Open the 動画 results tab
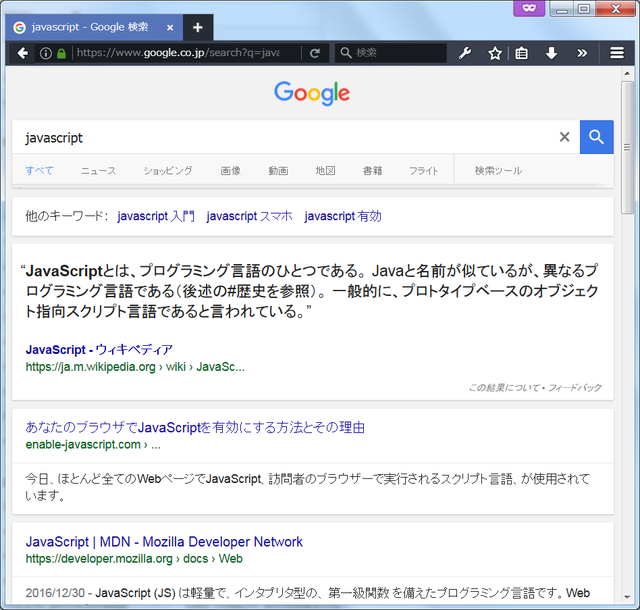The height and width of the screenshot is (610, 640). click(x=278, y=171)
